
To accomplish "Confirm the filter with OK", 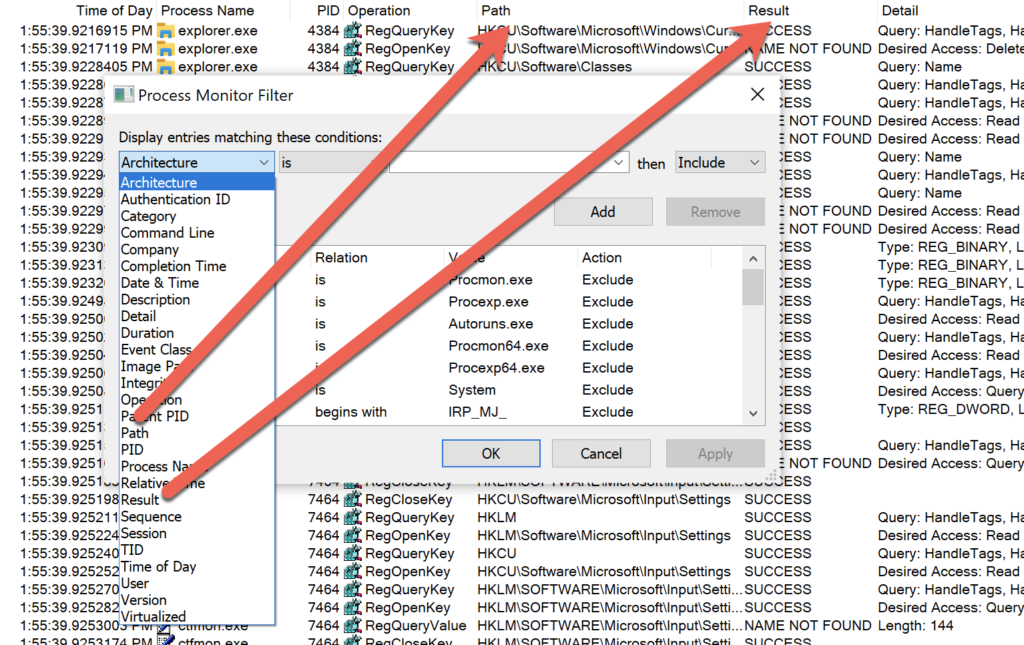I will pyautogui.click(x=491, y=453).
